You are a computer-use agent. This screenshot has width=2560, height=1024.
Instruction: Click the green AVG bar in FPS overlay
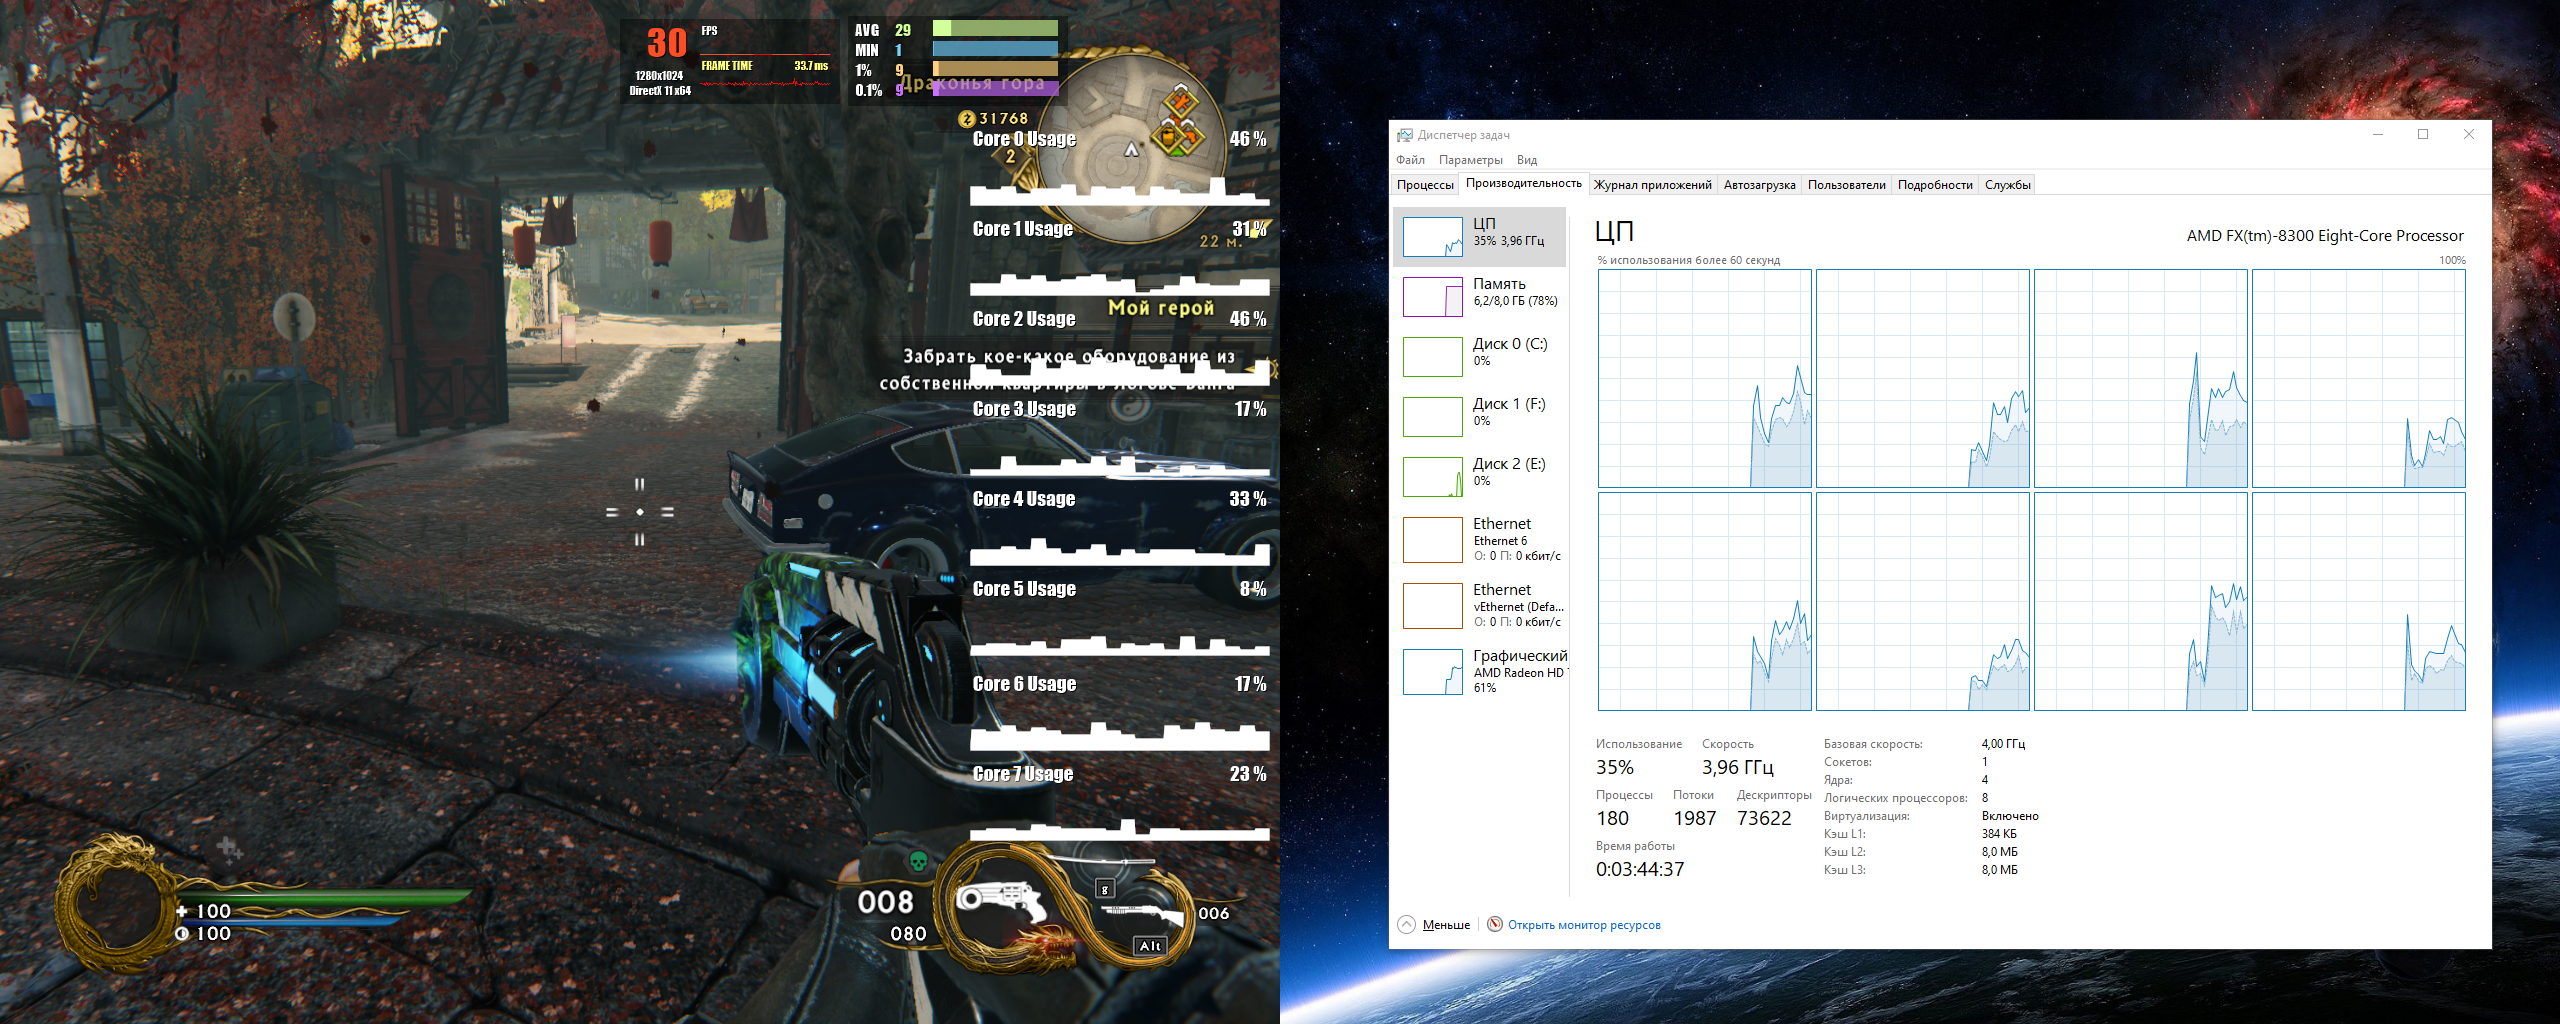995,29
